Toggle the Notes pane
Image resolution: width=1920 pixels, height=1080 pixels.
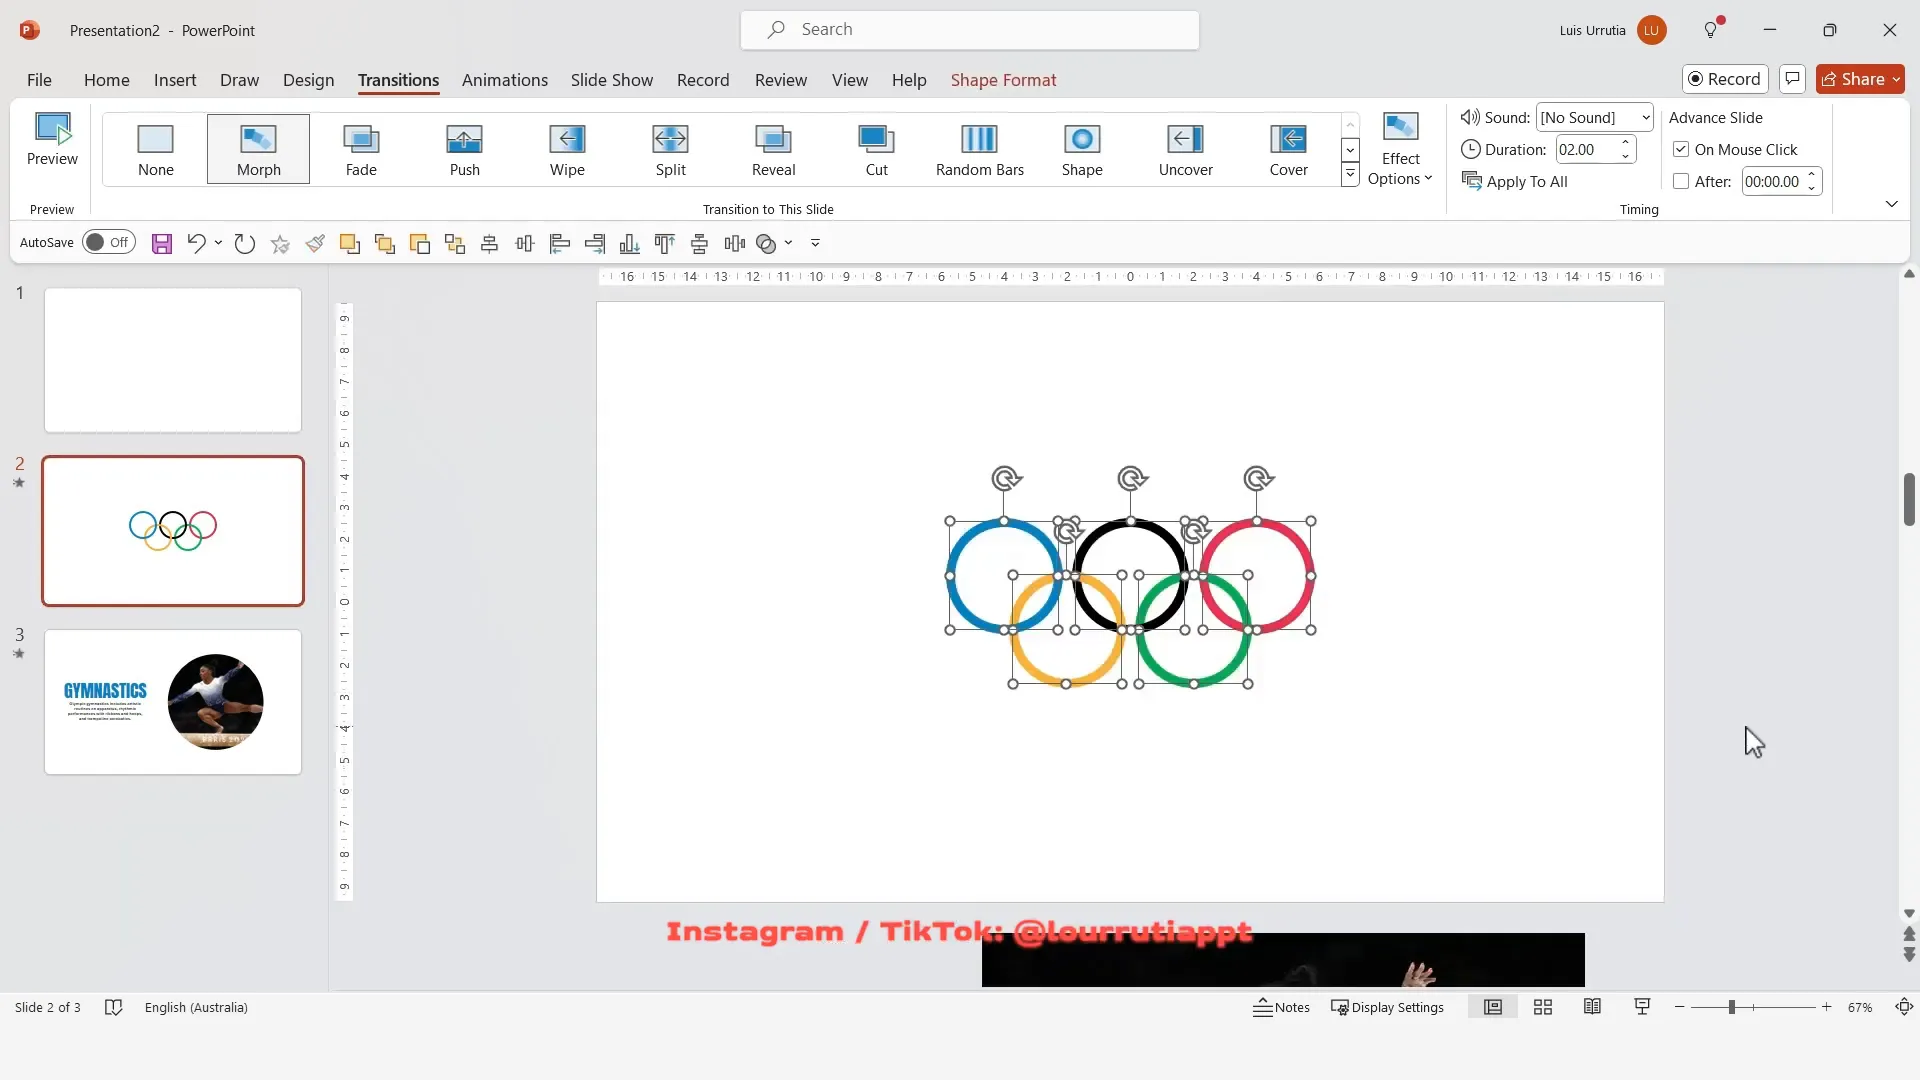point(1281,1007)
